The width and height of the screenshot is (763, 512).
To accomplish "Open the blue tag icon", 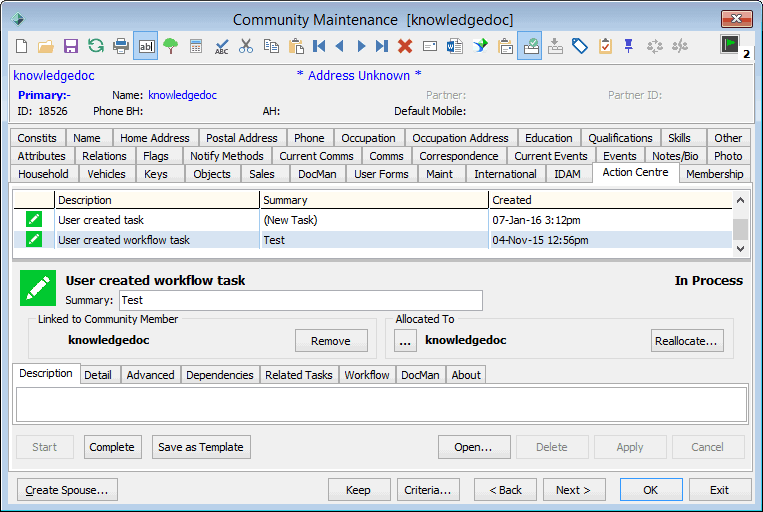I will pos(580,46).
